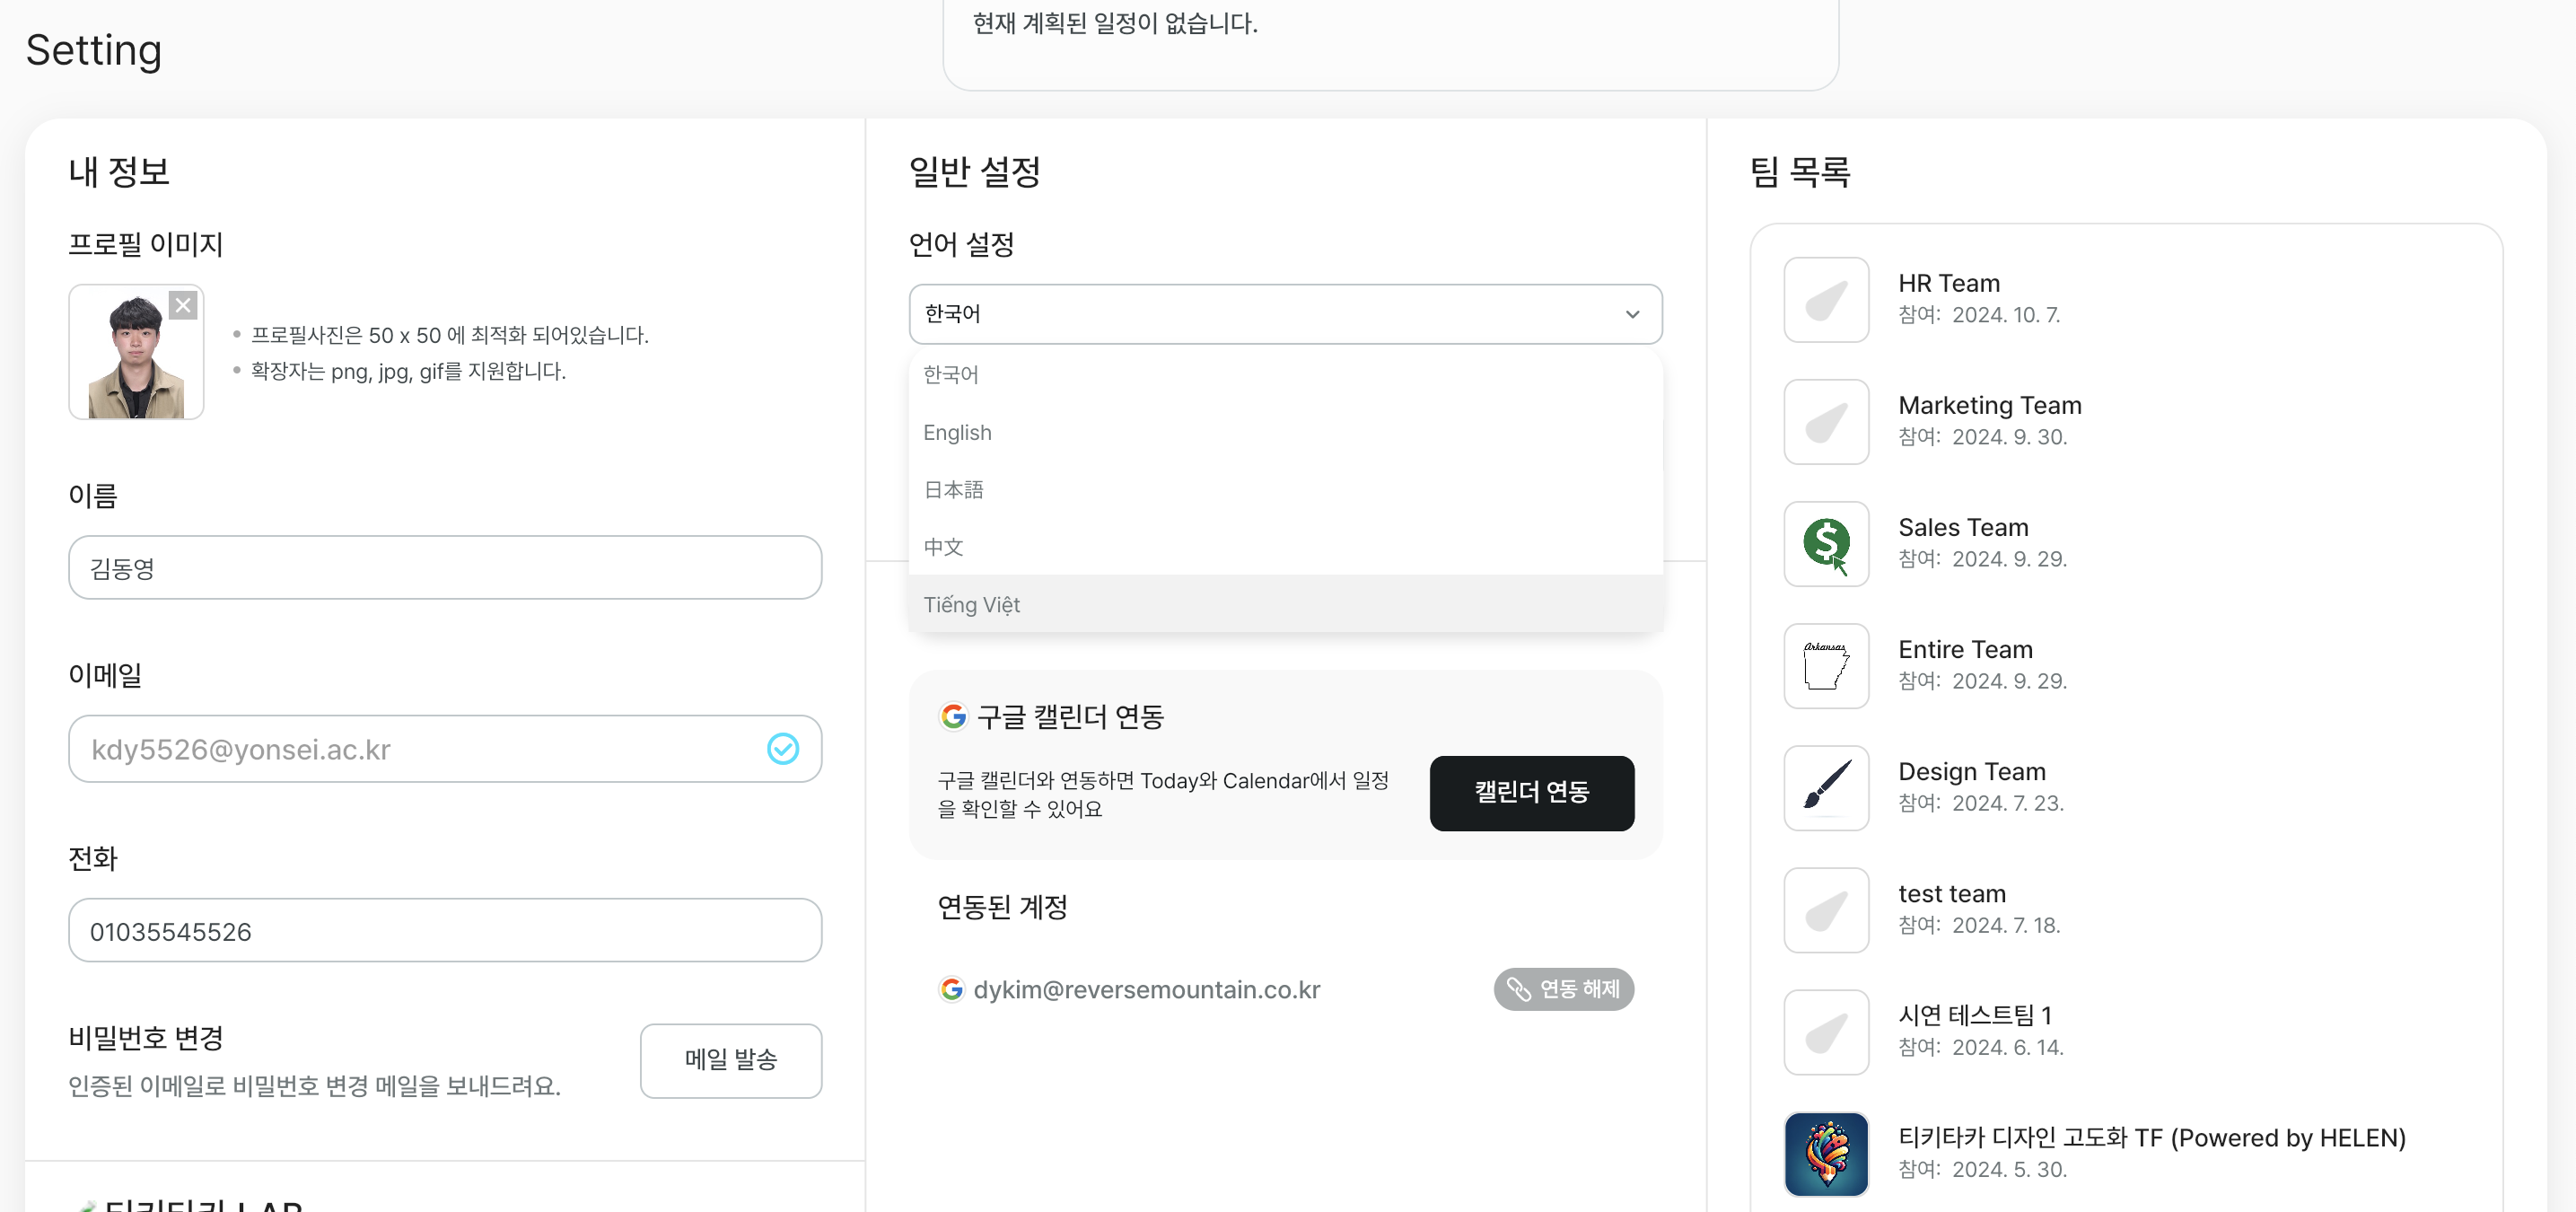Click the email verified checkmark icon
The image size is (2576, 1212).
[782, 749]
